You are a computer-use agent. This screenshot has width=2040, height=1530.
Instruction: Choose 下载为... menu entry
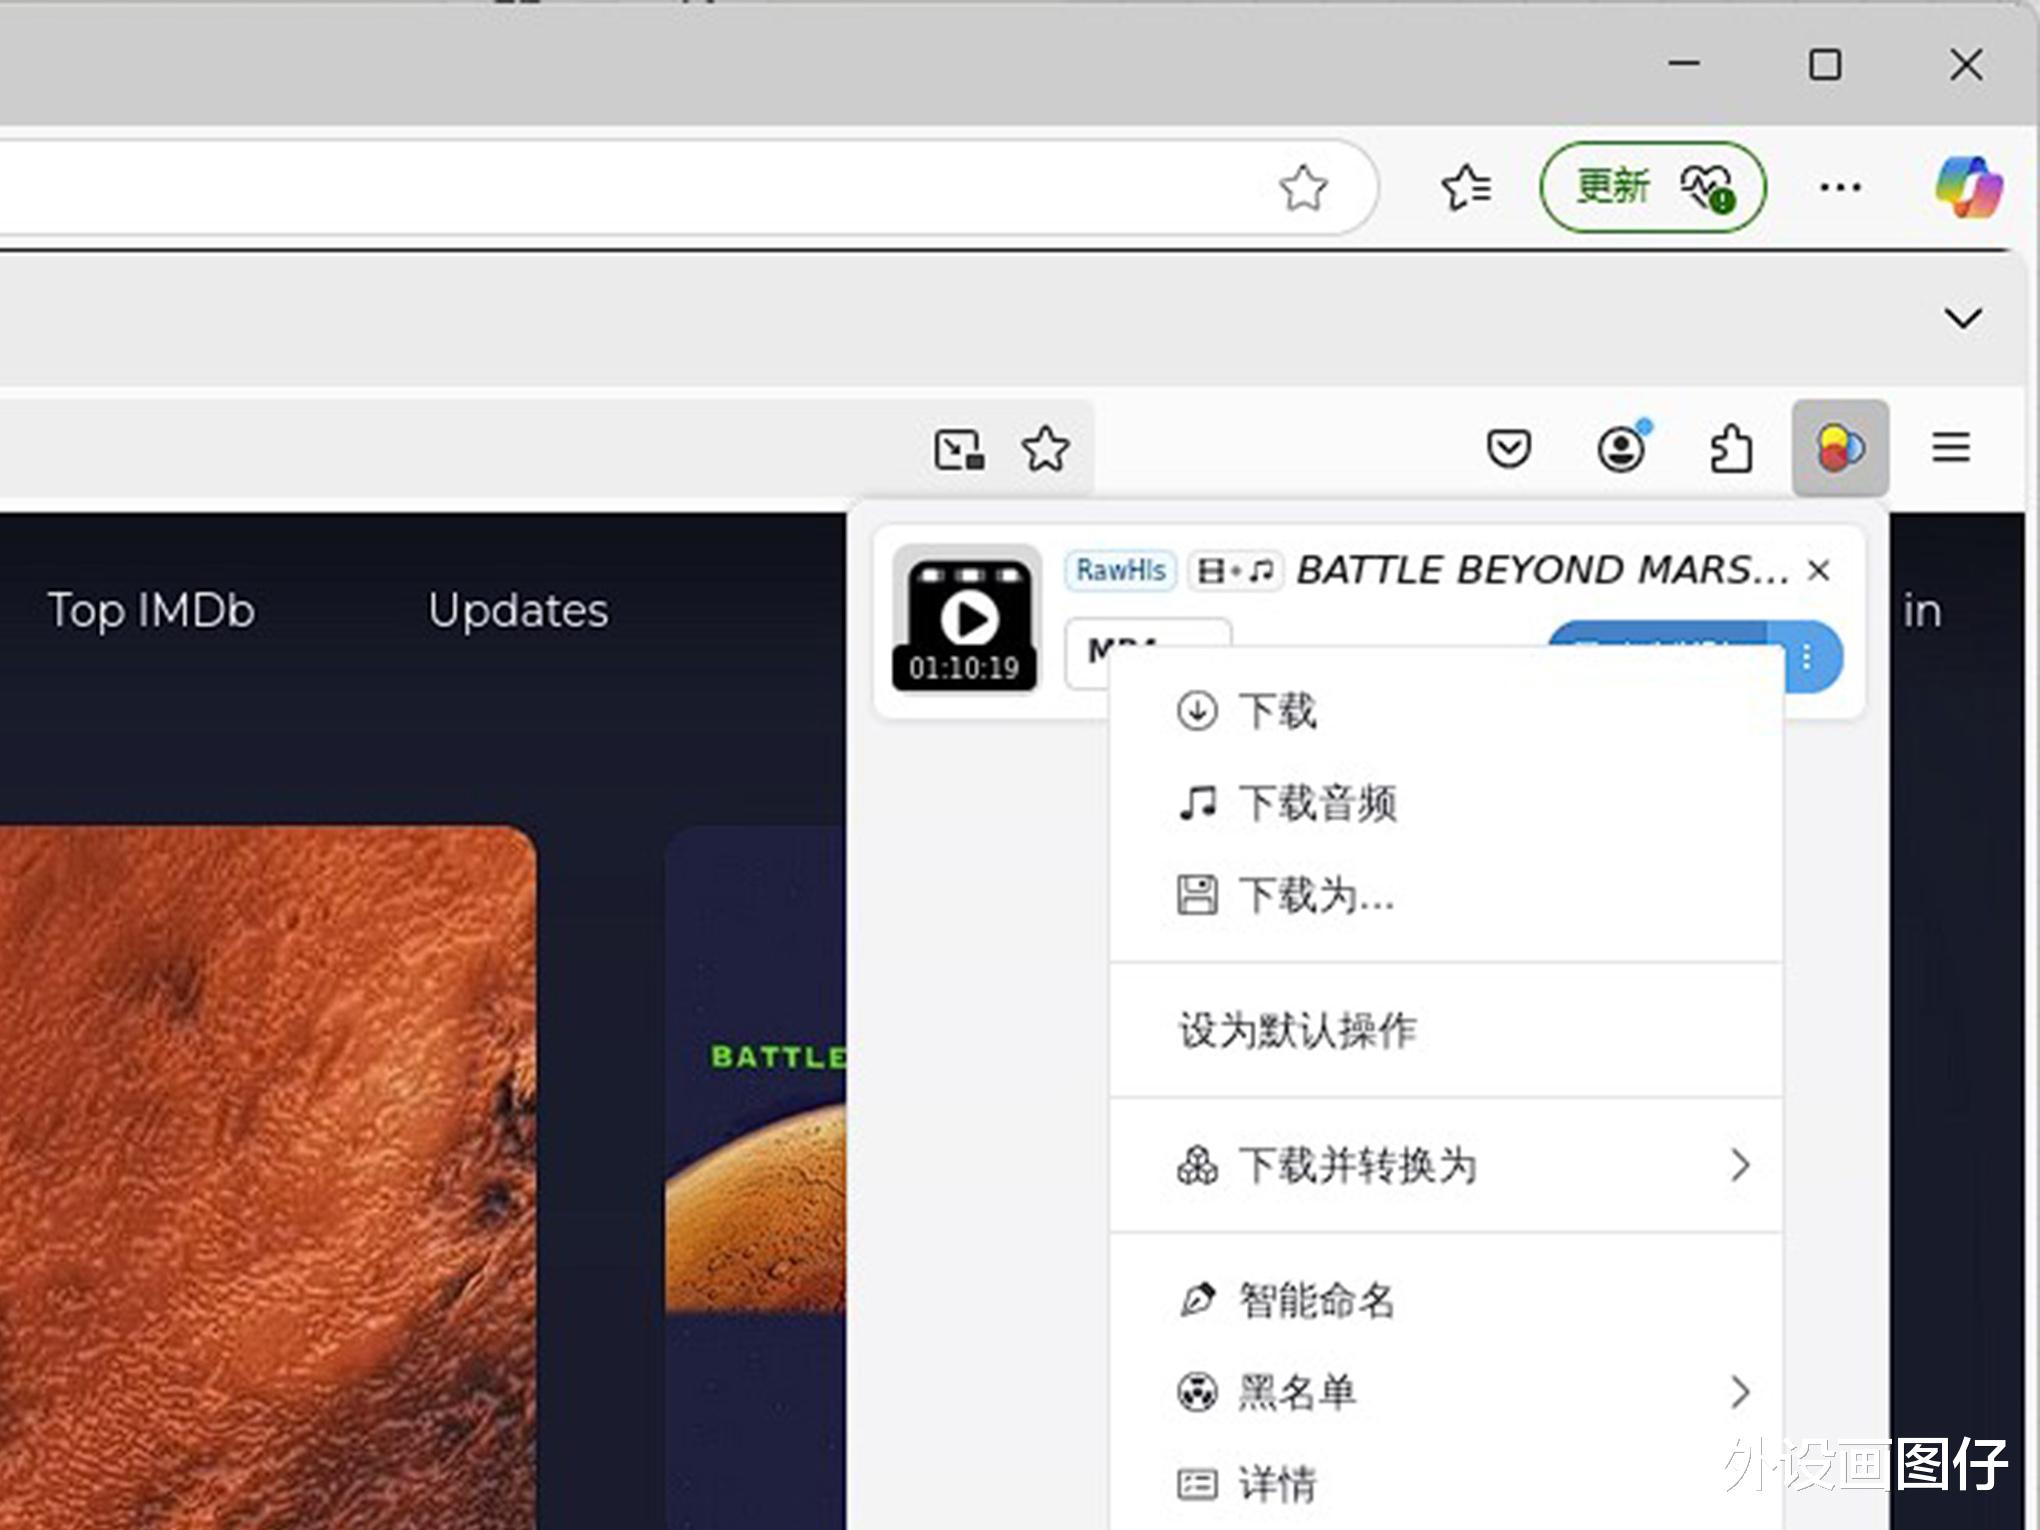pos(1314,895)
